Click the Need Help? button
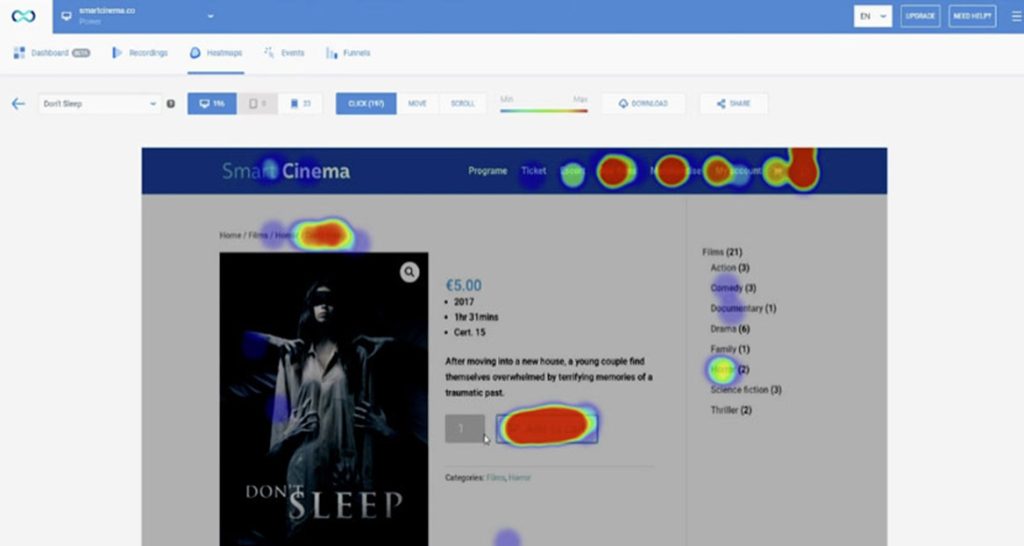This screenshot has height=546, width=1024. pyautogui.click(x=972, y=16)
